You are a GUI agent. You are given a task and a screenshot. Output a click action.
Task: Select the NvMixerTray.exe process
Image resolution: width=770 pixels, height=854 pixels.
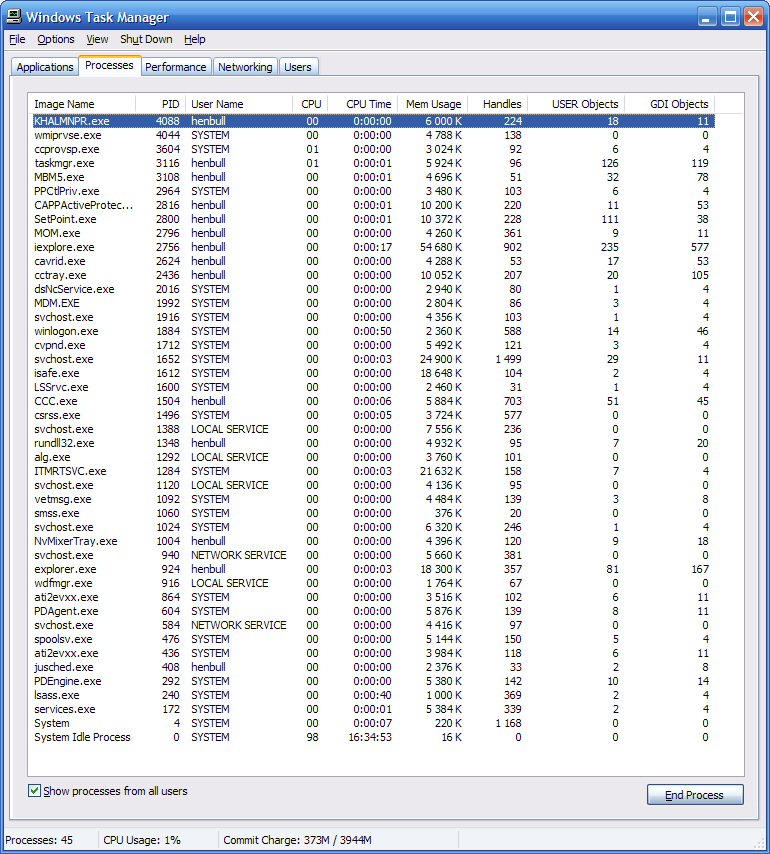point(373,541)
